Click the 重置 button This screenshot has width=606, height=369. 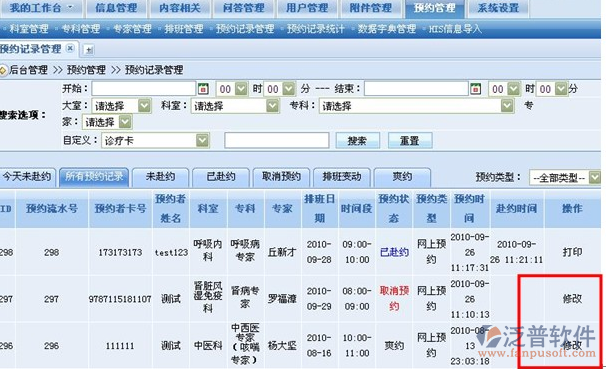click(x=410, y=141)
